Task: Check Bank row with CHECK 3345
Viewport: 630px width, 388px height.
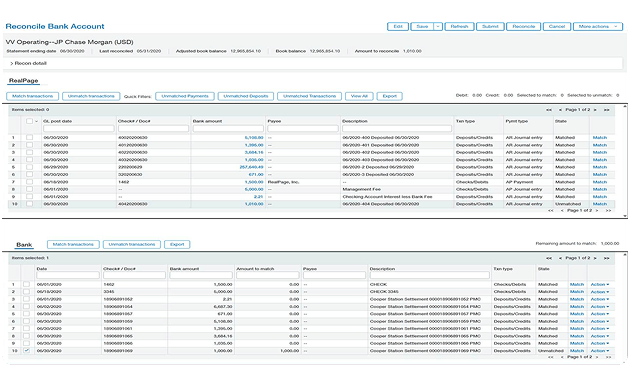Action: [27, 292]
